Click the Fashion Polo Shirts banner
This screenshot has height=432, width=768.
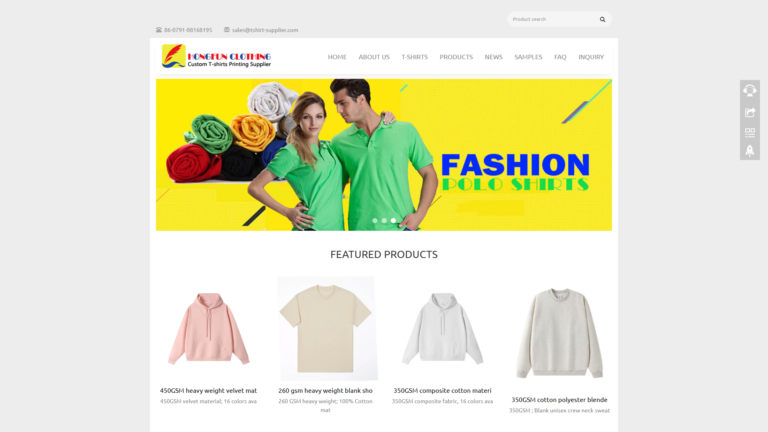384,155
